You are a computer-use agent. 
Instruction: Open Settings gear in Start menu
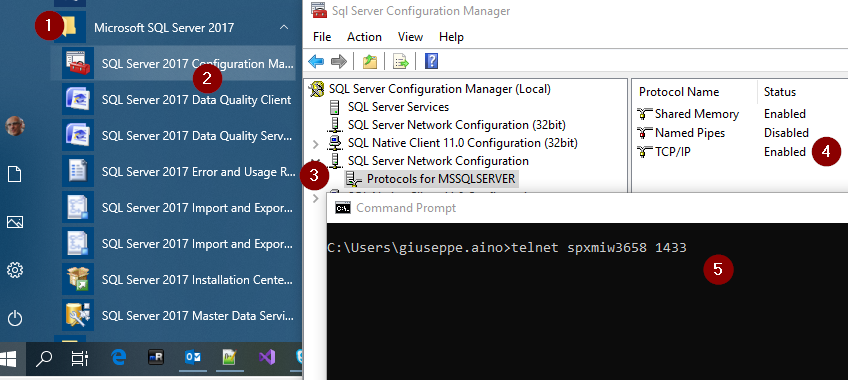[15, 270]
